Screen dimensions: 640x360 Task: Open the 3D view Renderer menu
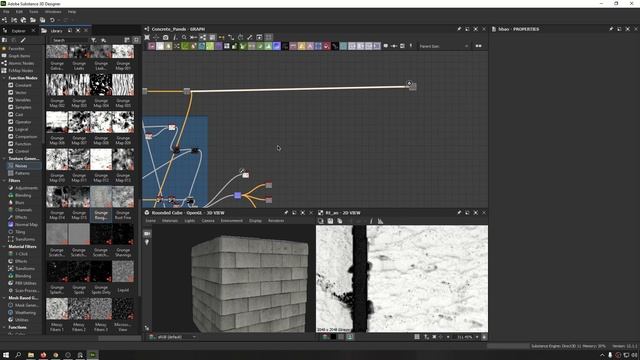pyautogui.click(x=276, y=221)
